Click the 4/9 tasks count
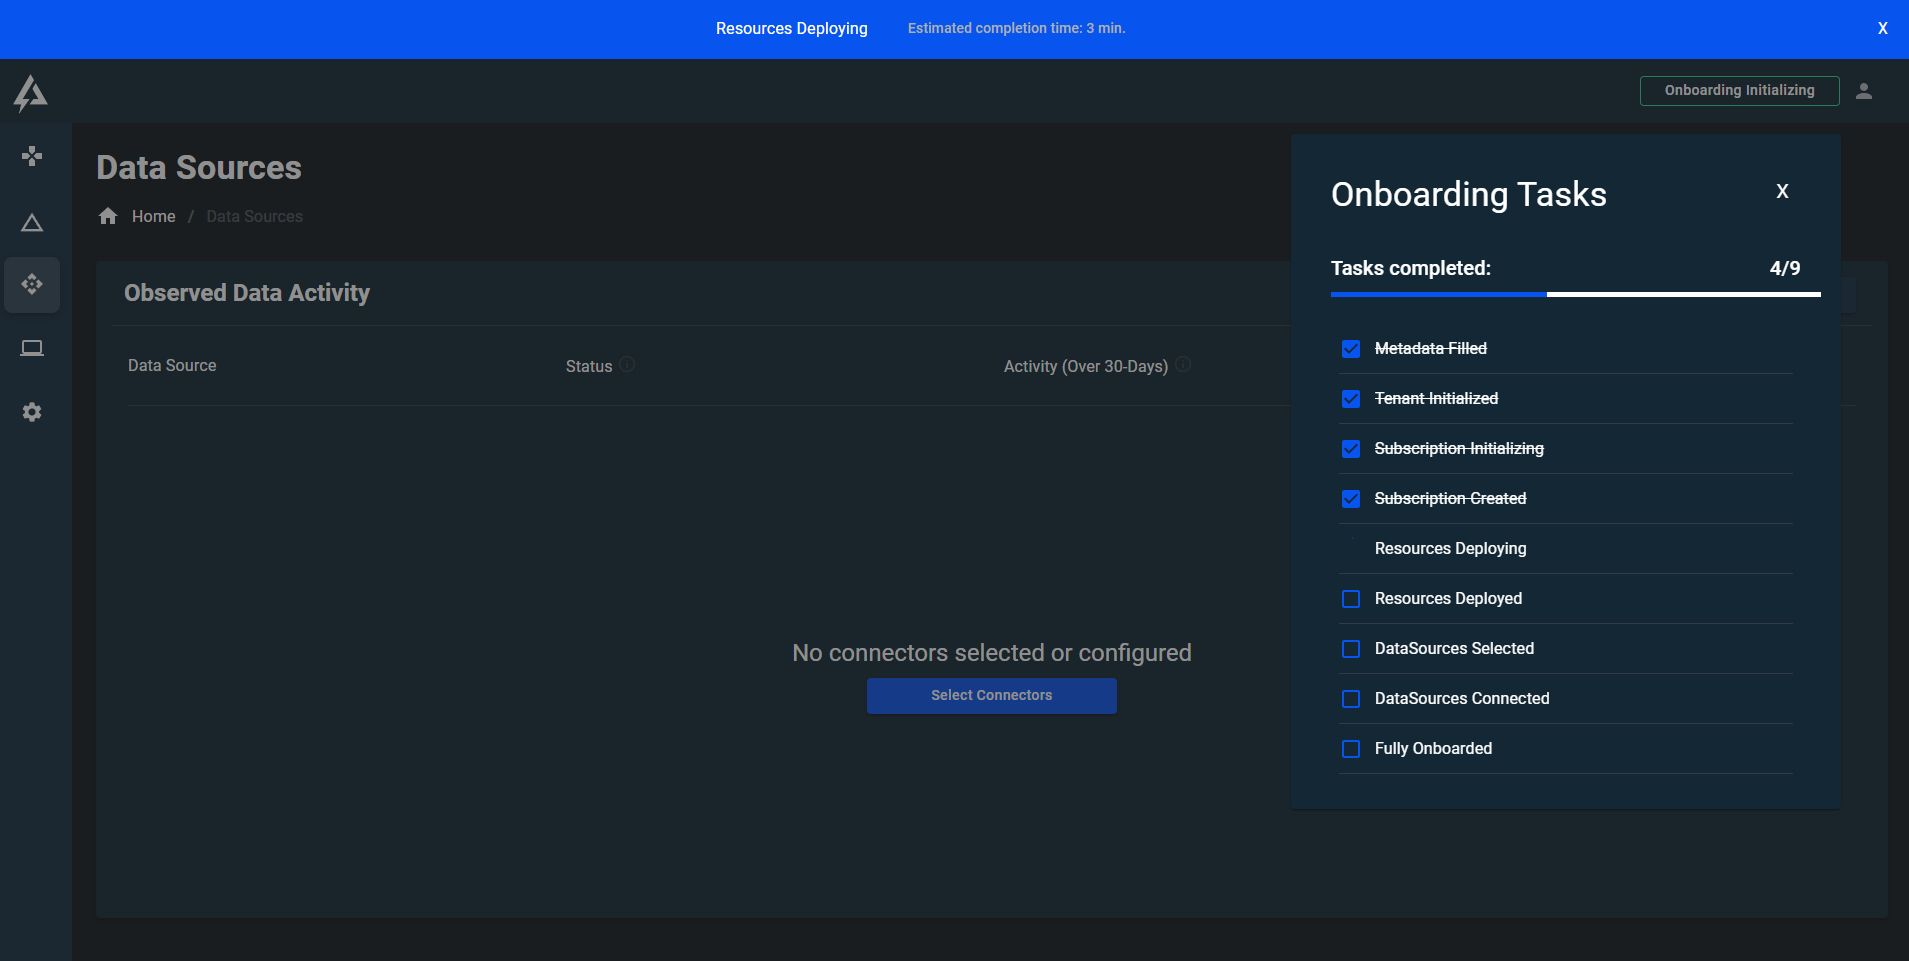1909x961 pixels. [1785, 268]
